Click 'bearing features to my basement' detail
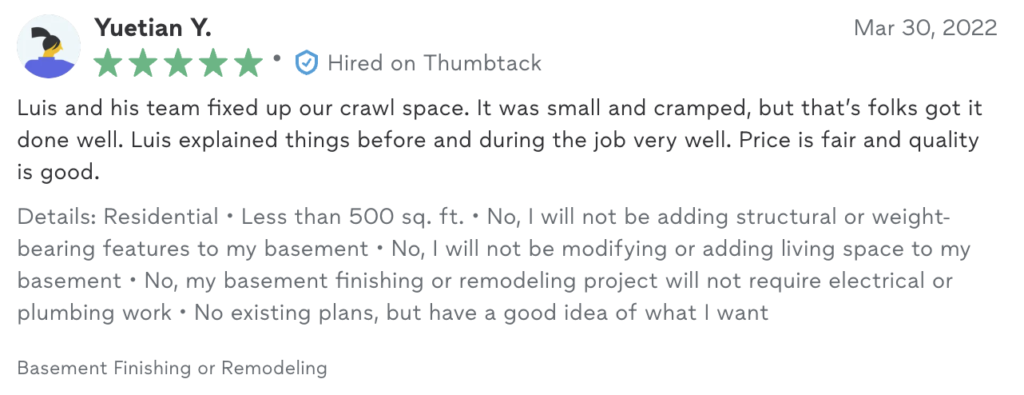1024x395 pixels. (193, 249)
